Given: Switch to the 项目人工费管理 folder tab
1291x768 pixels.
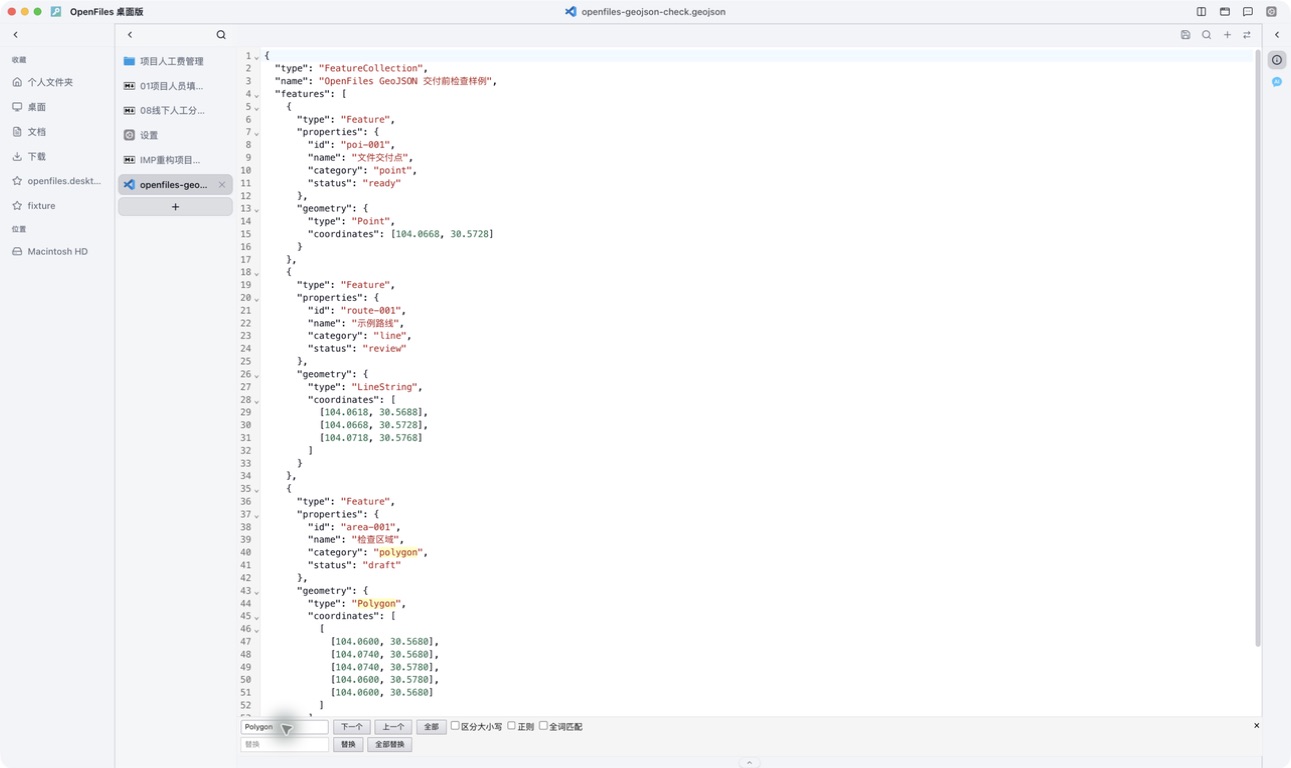Looking at the screenshot, I should pos(175,61).
